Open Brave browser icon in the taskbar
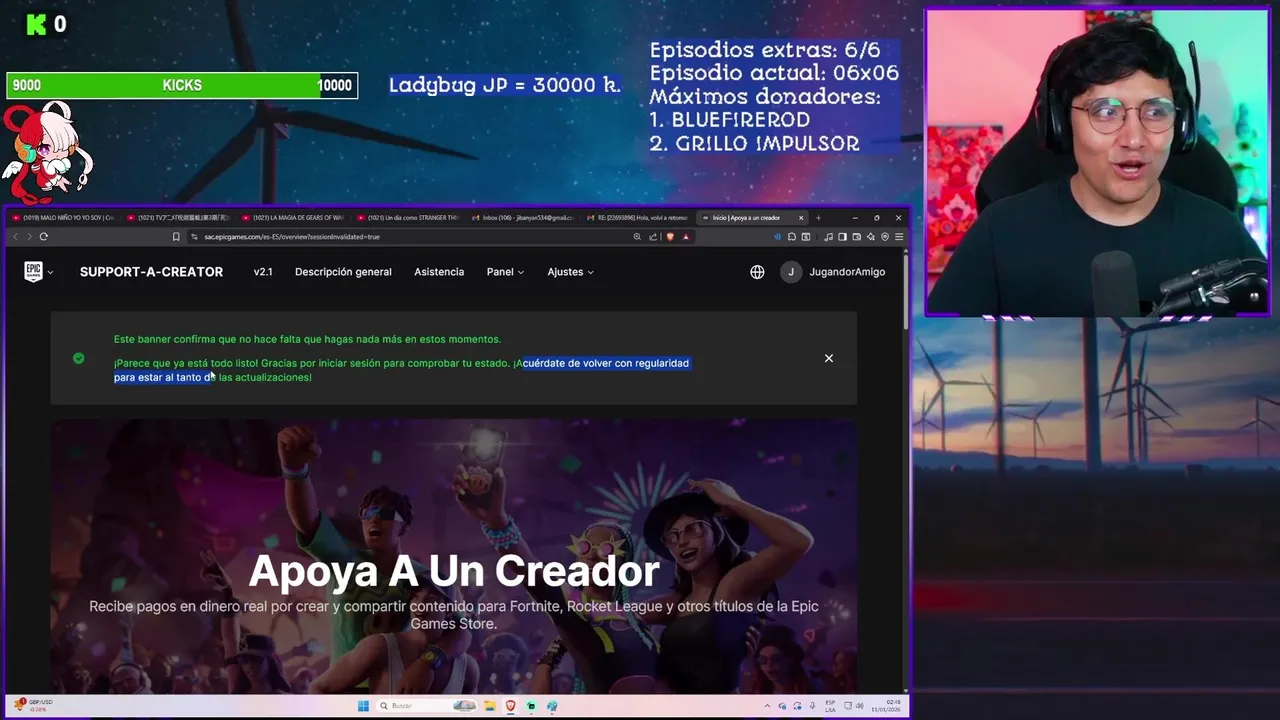Viewport: 1280px width, 720px height. tap(511, 706)
